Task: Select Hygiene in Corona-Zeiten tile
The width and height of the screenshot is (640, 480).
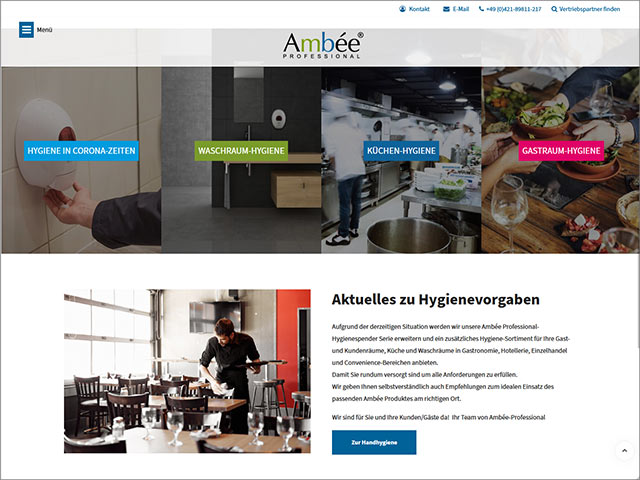Action: coord(81,151)
